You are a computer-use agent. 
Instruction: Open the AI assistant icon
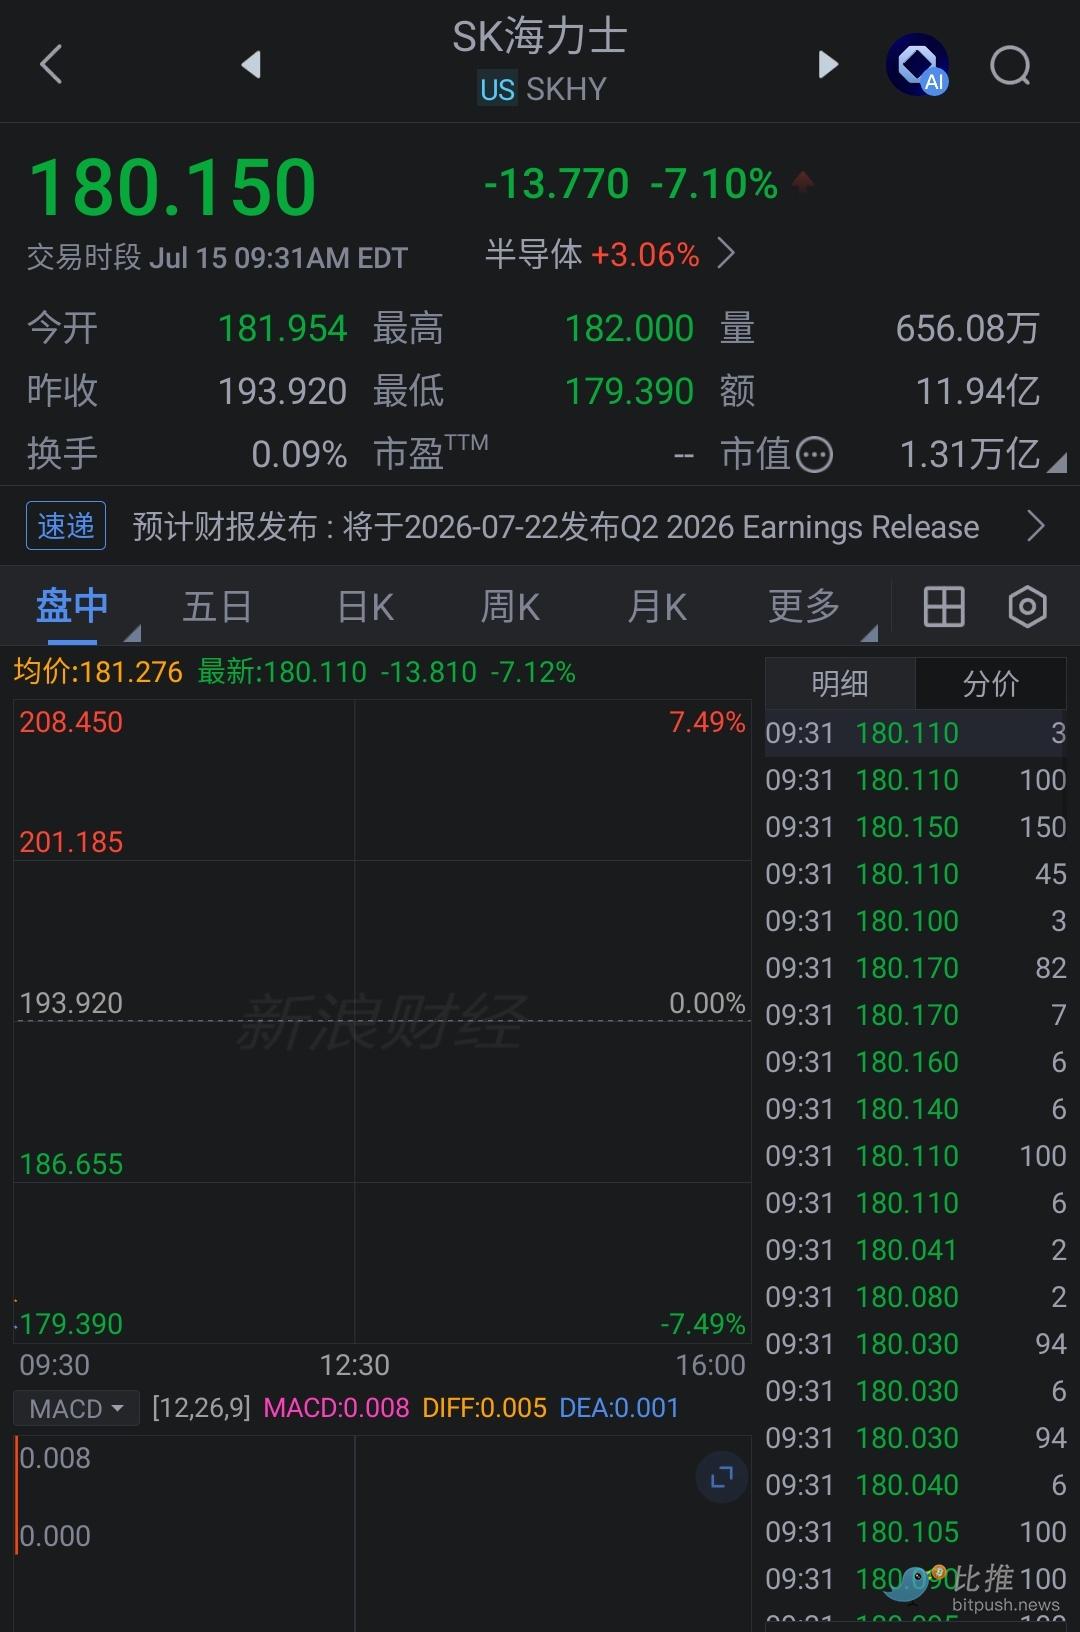coord(918,66)
